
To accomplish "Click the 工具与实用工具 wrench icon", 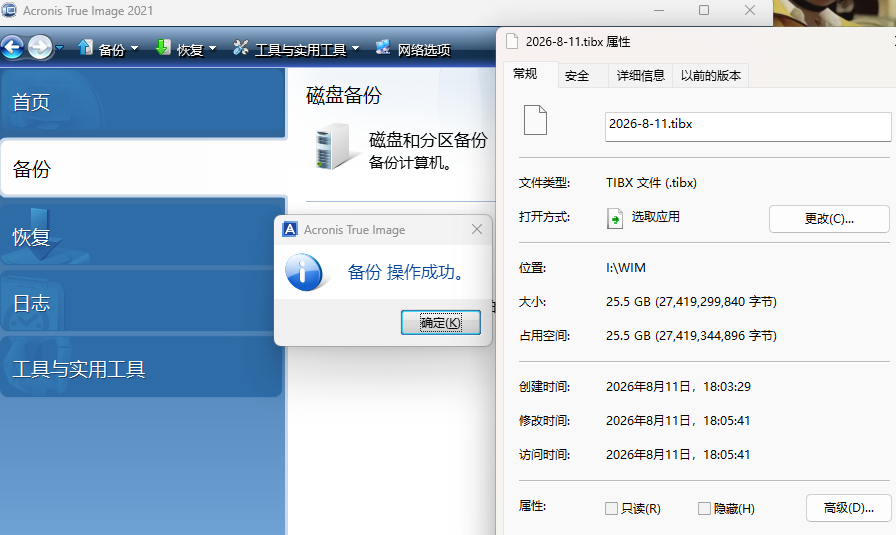I will click(x=241, y=47).
